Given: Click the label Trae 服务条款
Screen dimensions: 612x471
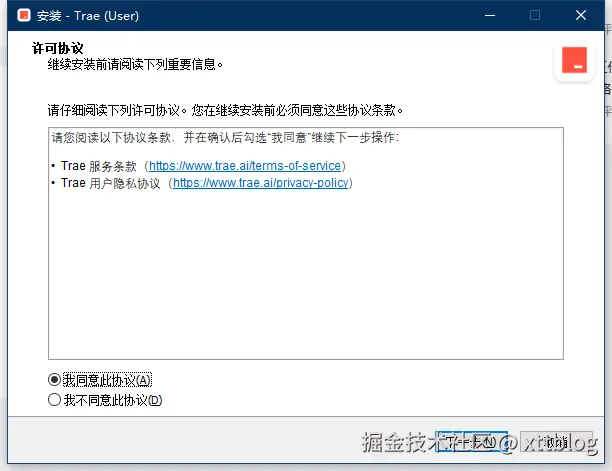Looking at the screenshot, I should [x=99, y=166].
